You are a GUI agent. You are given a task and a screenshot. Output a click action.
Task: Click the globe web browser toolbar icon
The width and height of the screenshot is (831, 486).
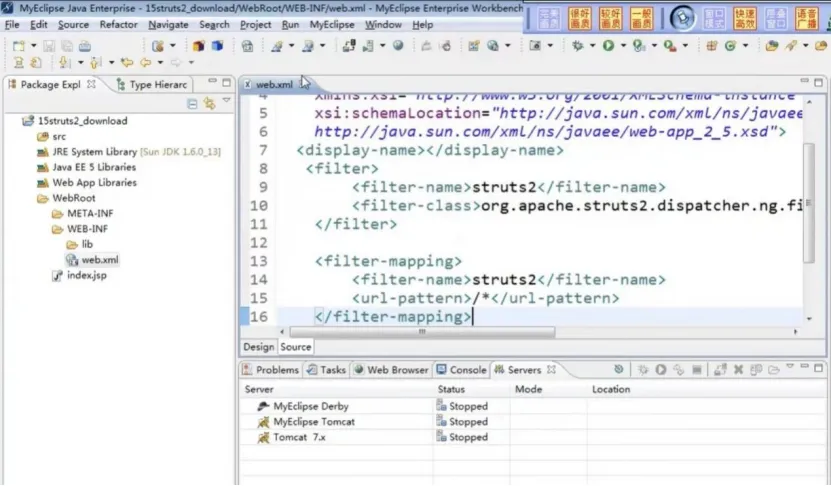click(x=398, y=46)
